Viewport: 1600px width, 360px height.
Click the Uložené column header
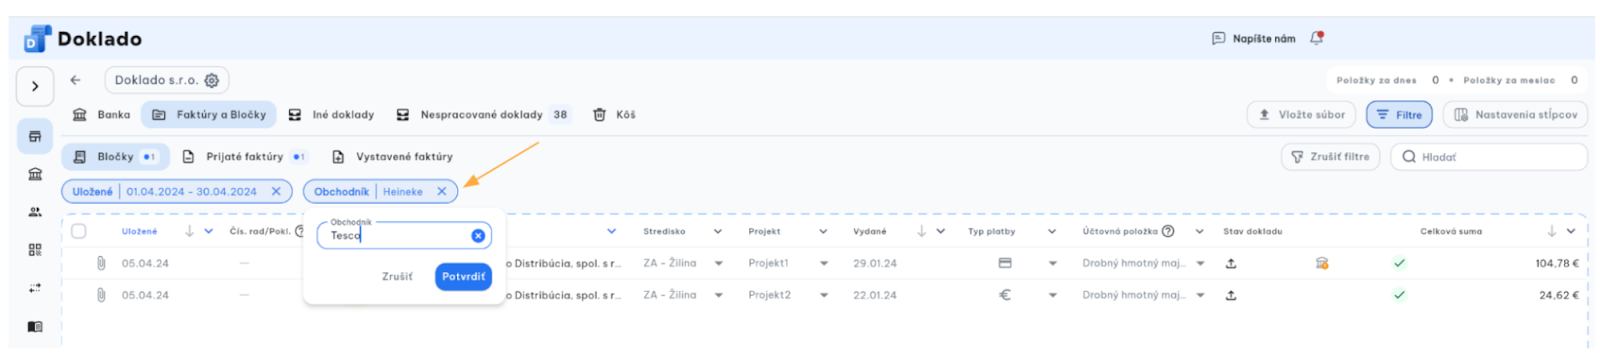[x=139, y=232]
